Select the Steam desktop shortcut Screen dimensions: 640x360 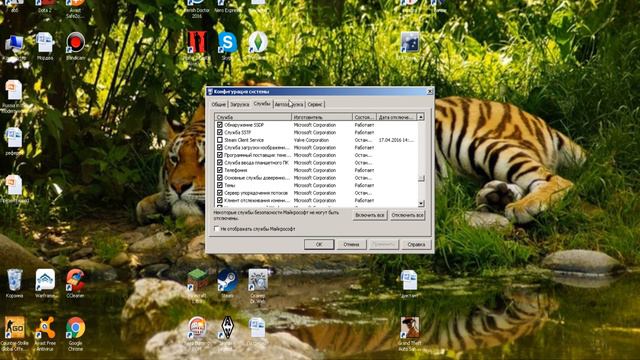[227, 283]
